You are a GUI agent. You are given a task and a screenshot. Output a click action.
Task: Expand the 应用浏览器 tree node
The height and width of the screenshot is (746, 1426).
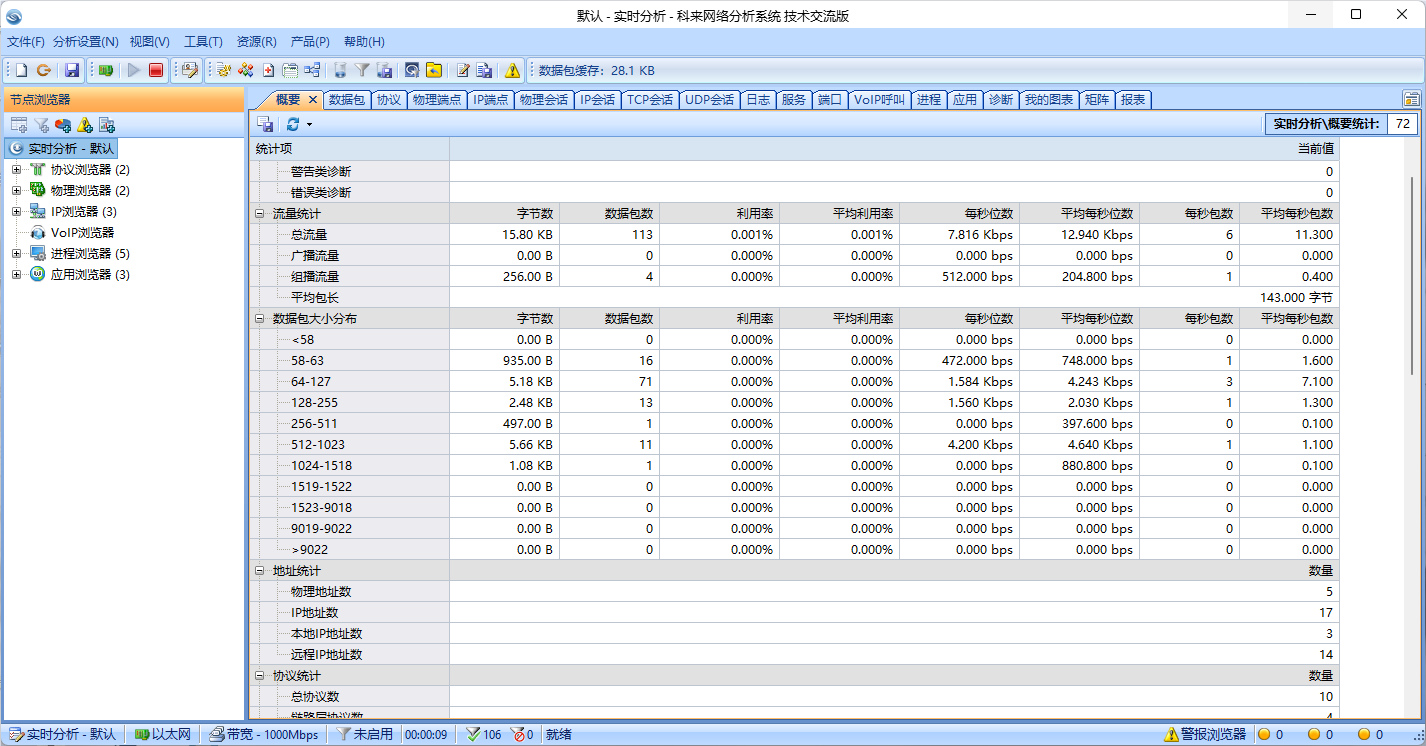(16, 275)
